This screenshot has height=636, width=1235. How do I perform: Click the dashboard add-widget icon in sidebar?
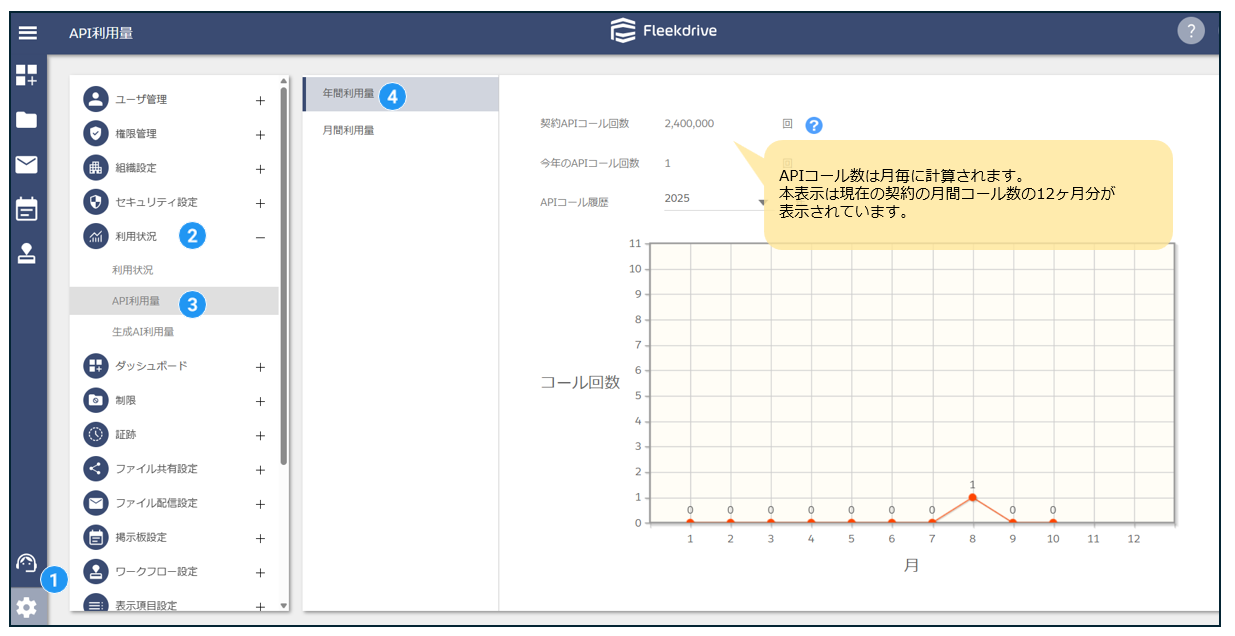point(27,75)
